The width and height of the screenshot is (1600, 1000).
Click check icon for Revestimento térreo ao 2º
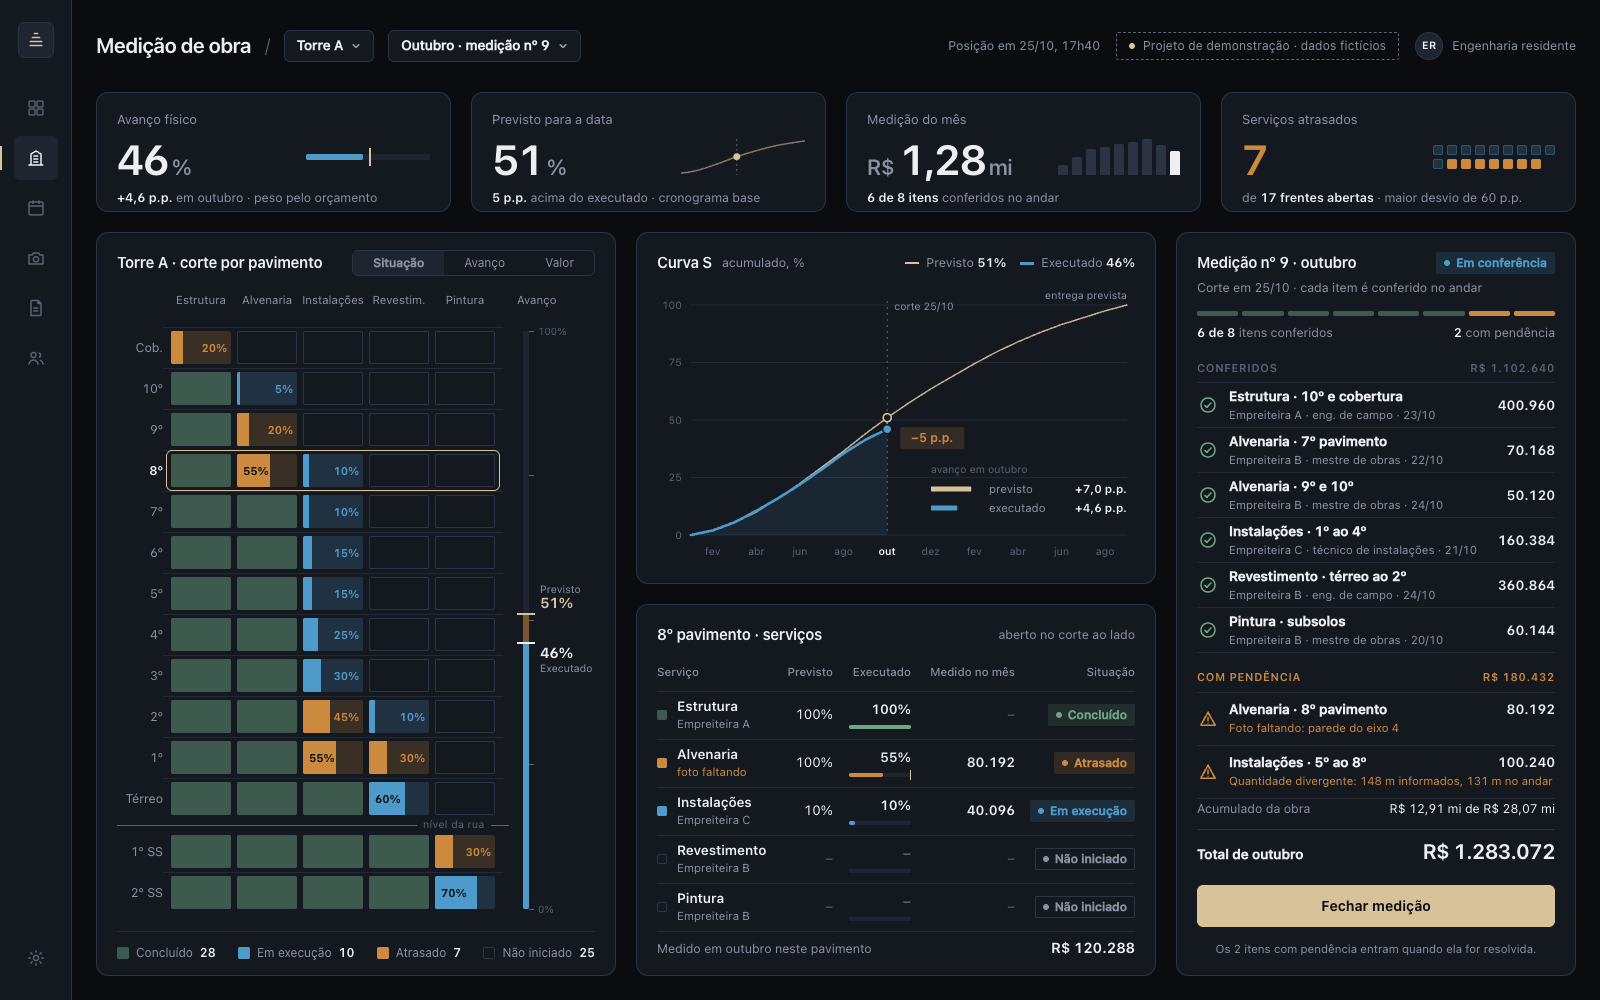[1208, 585]
